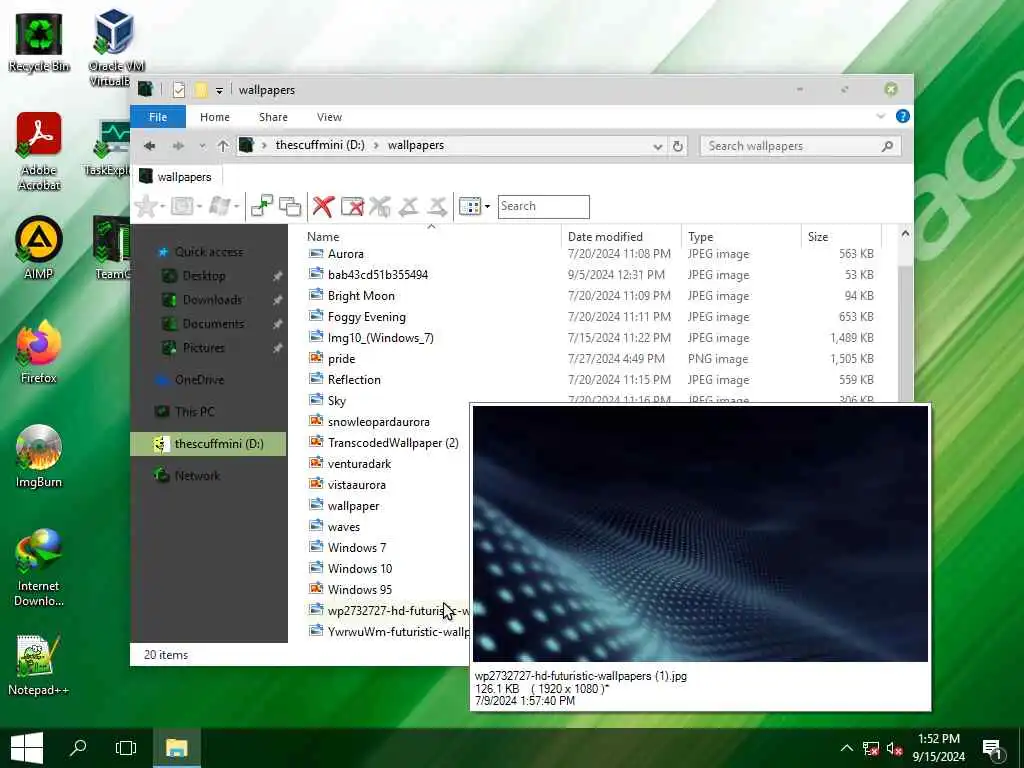This screenshot has height=768, width=1024.
Task: Click the properties checkmark icon in title bar
Action: click(178, 90)
